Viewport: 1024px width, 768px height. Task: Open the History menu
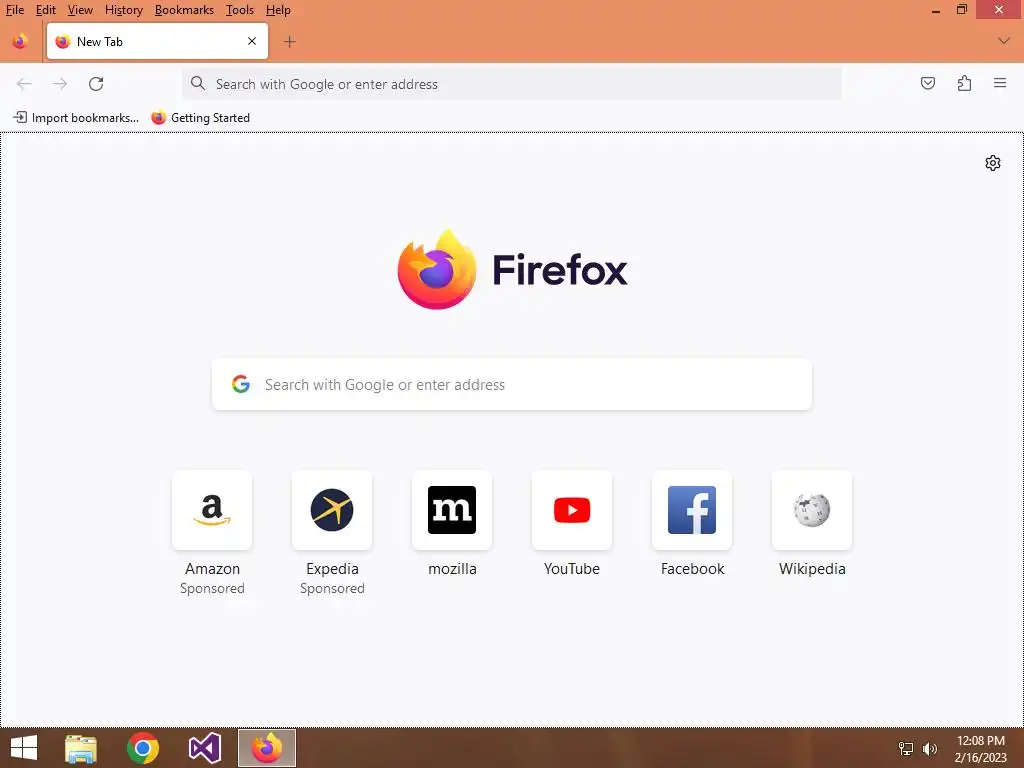click(x=123, y=10)
